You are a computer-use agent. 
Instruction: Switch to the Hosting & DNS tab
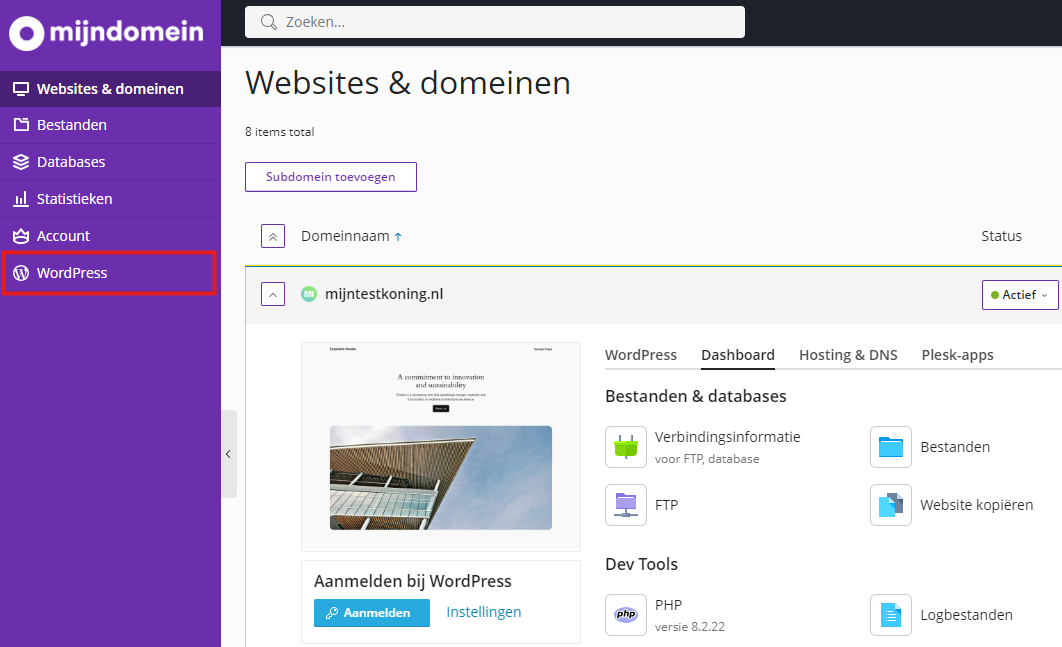coord(848,355)
